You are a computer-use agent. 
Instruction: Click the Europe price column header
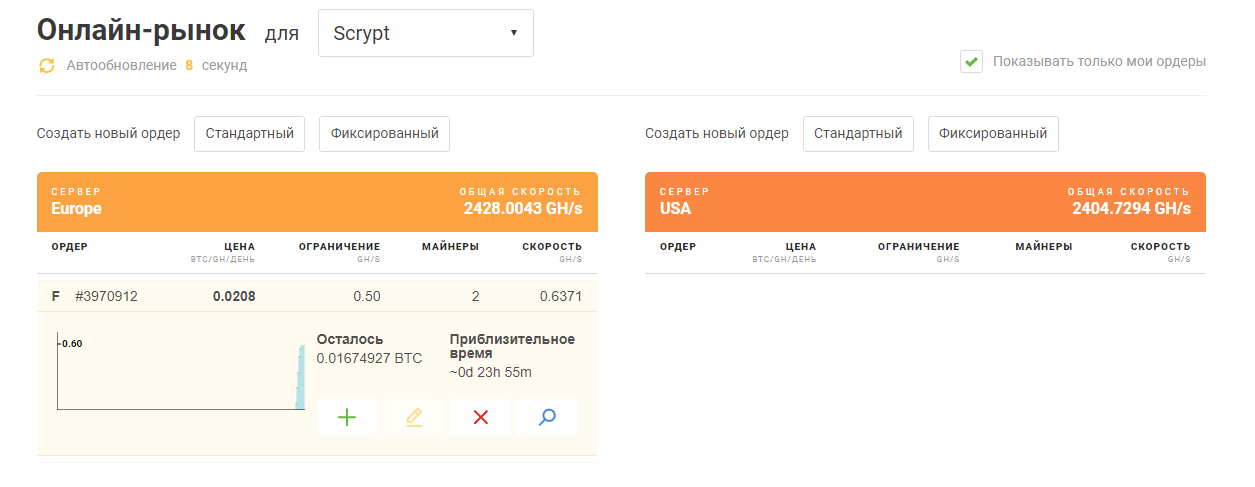coord(239,247)
